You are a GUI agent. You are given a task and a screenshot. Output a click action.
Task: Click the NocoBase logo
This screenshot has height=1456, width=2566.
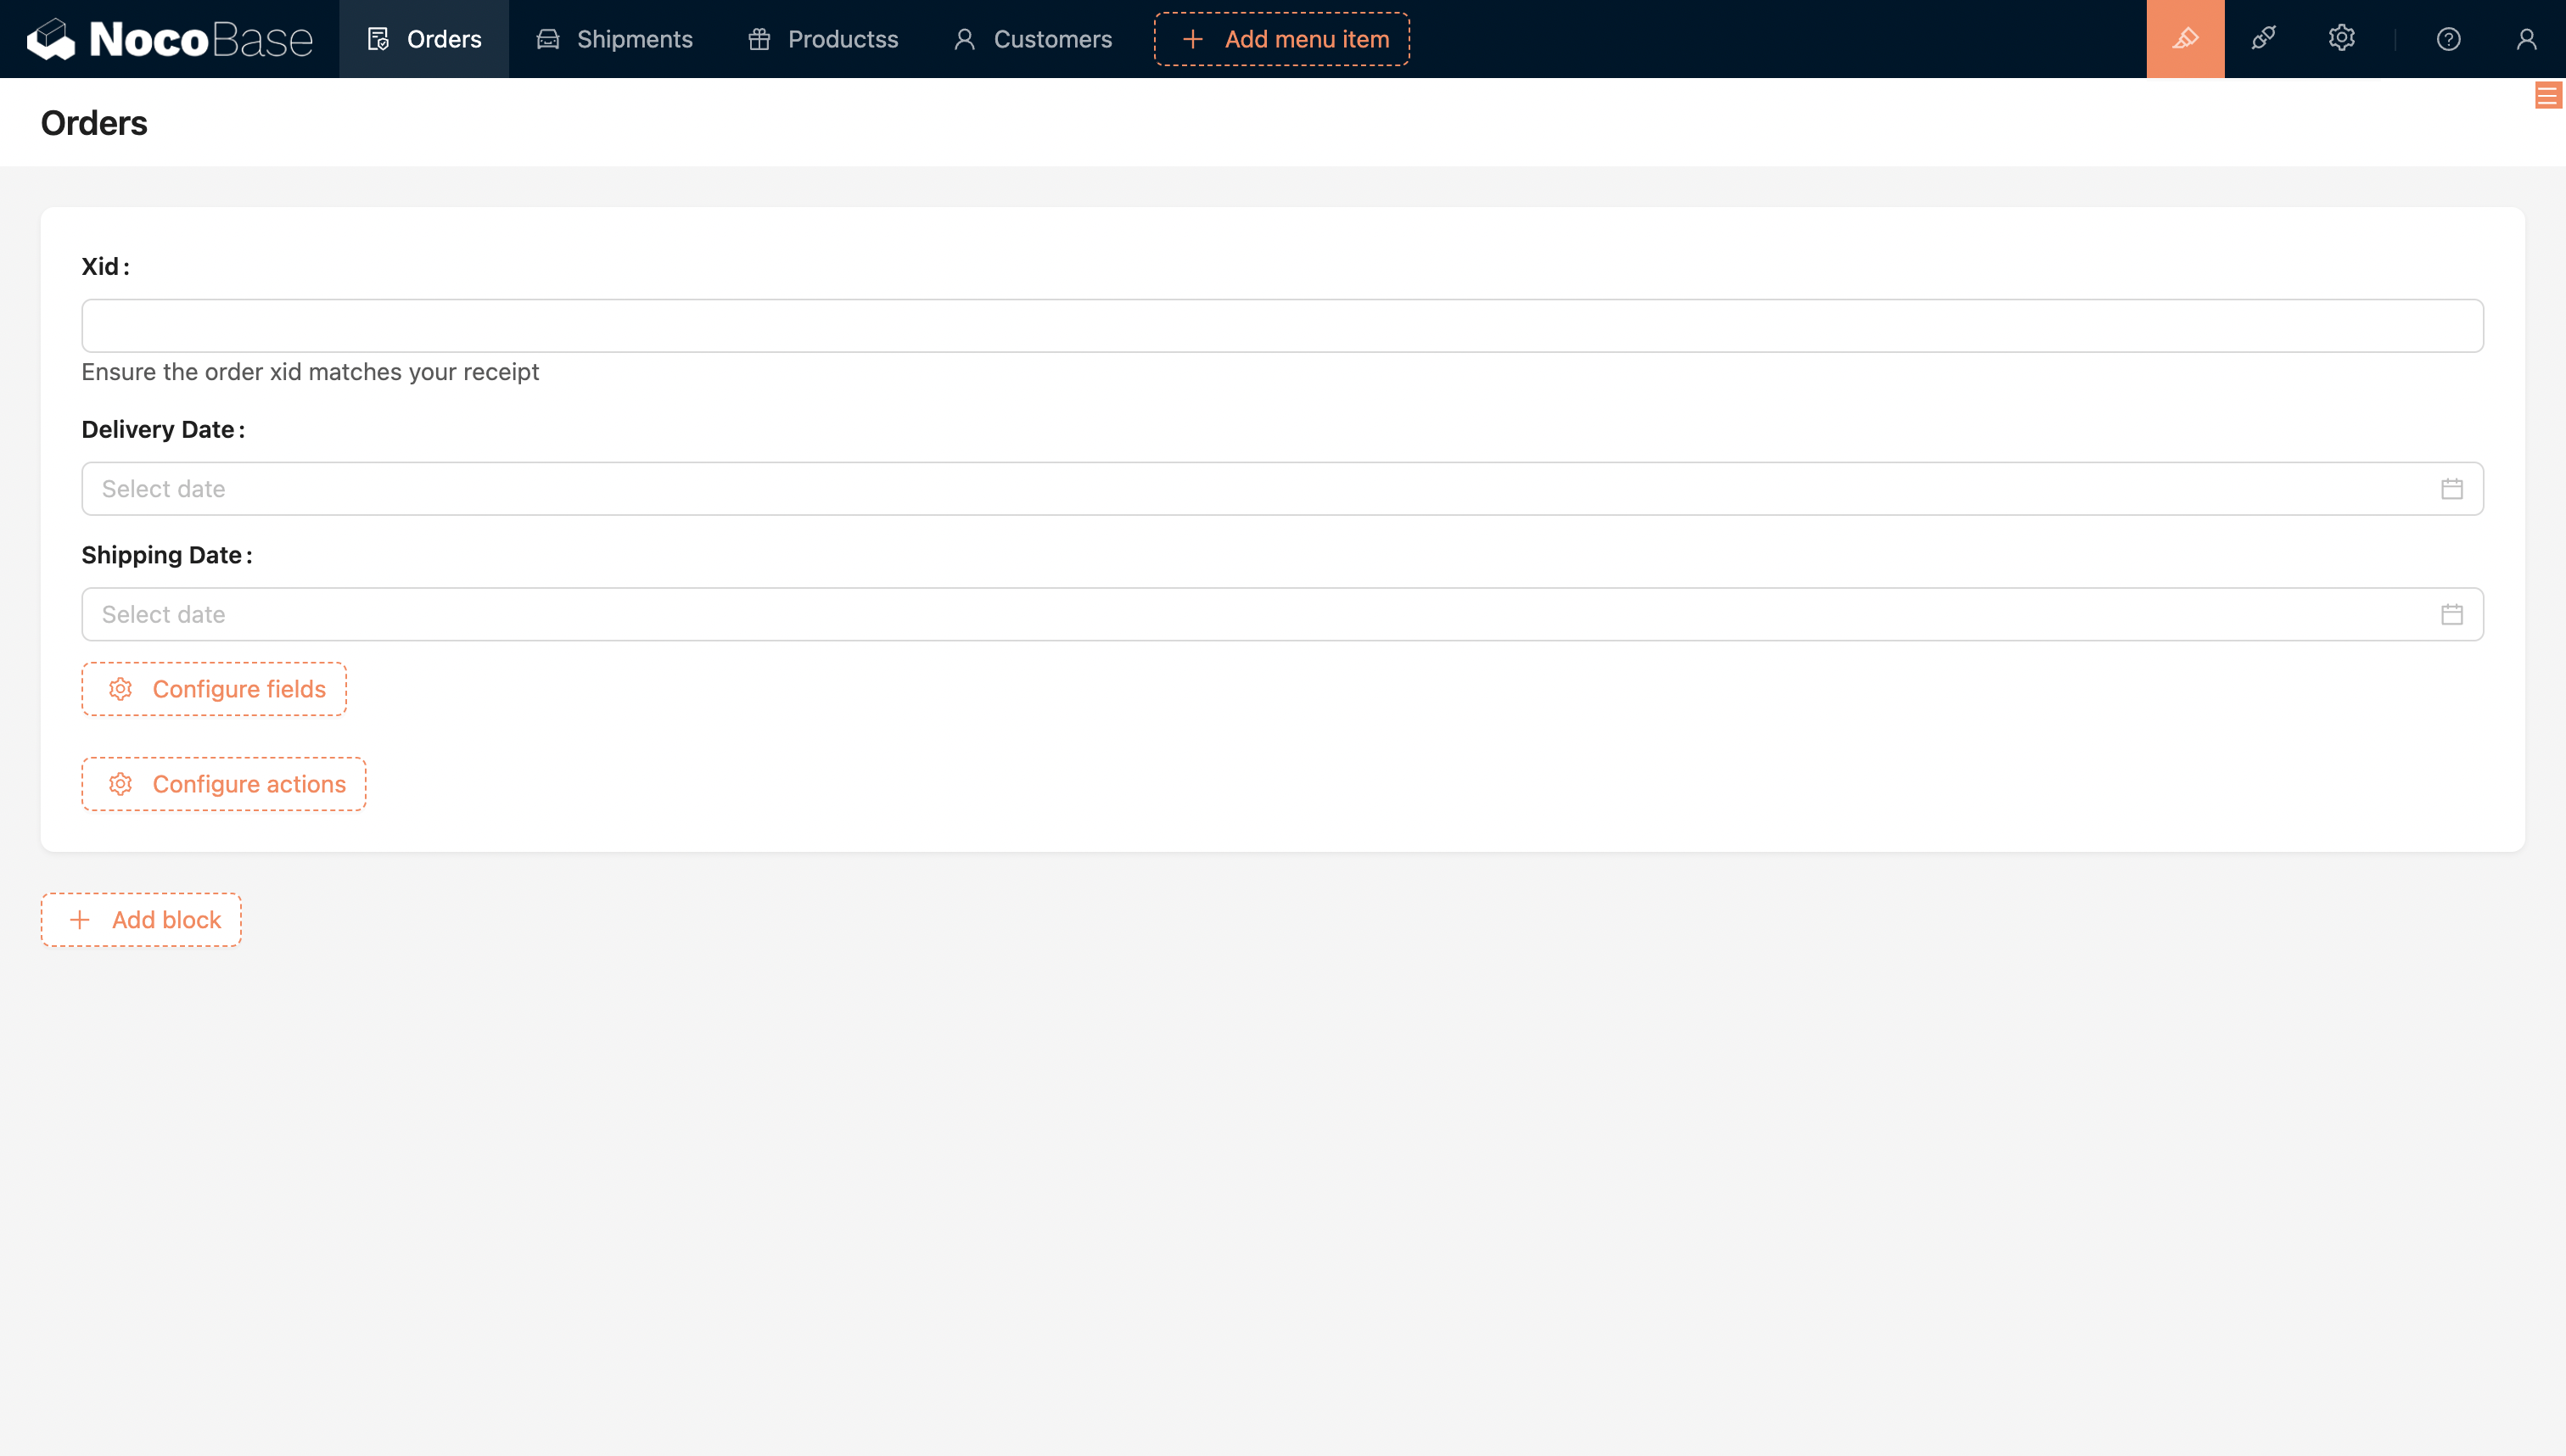click(x=170, y=39)
